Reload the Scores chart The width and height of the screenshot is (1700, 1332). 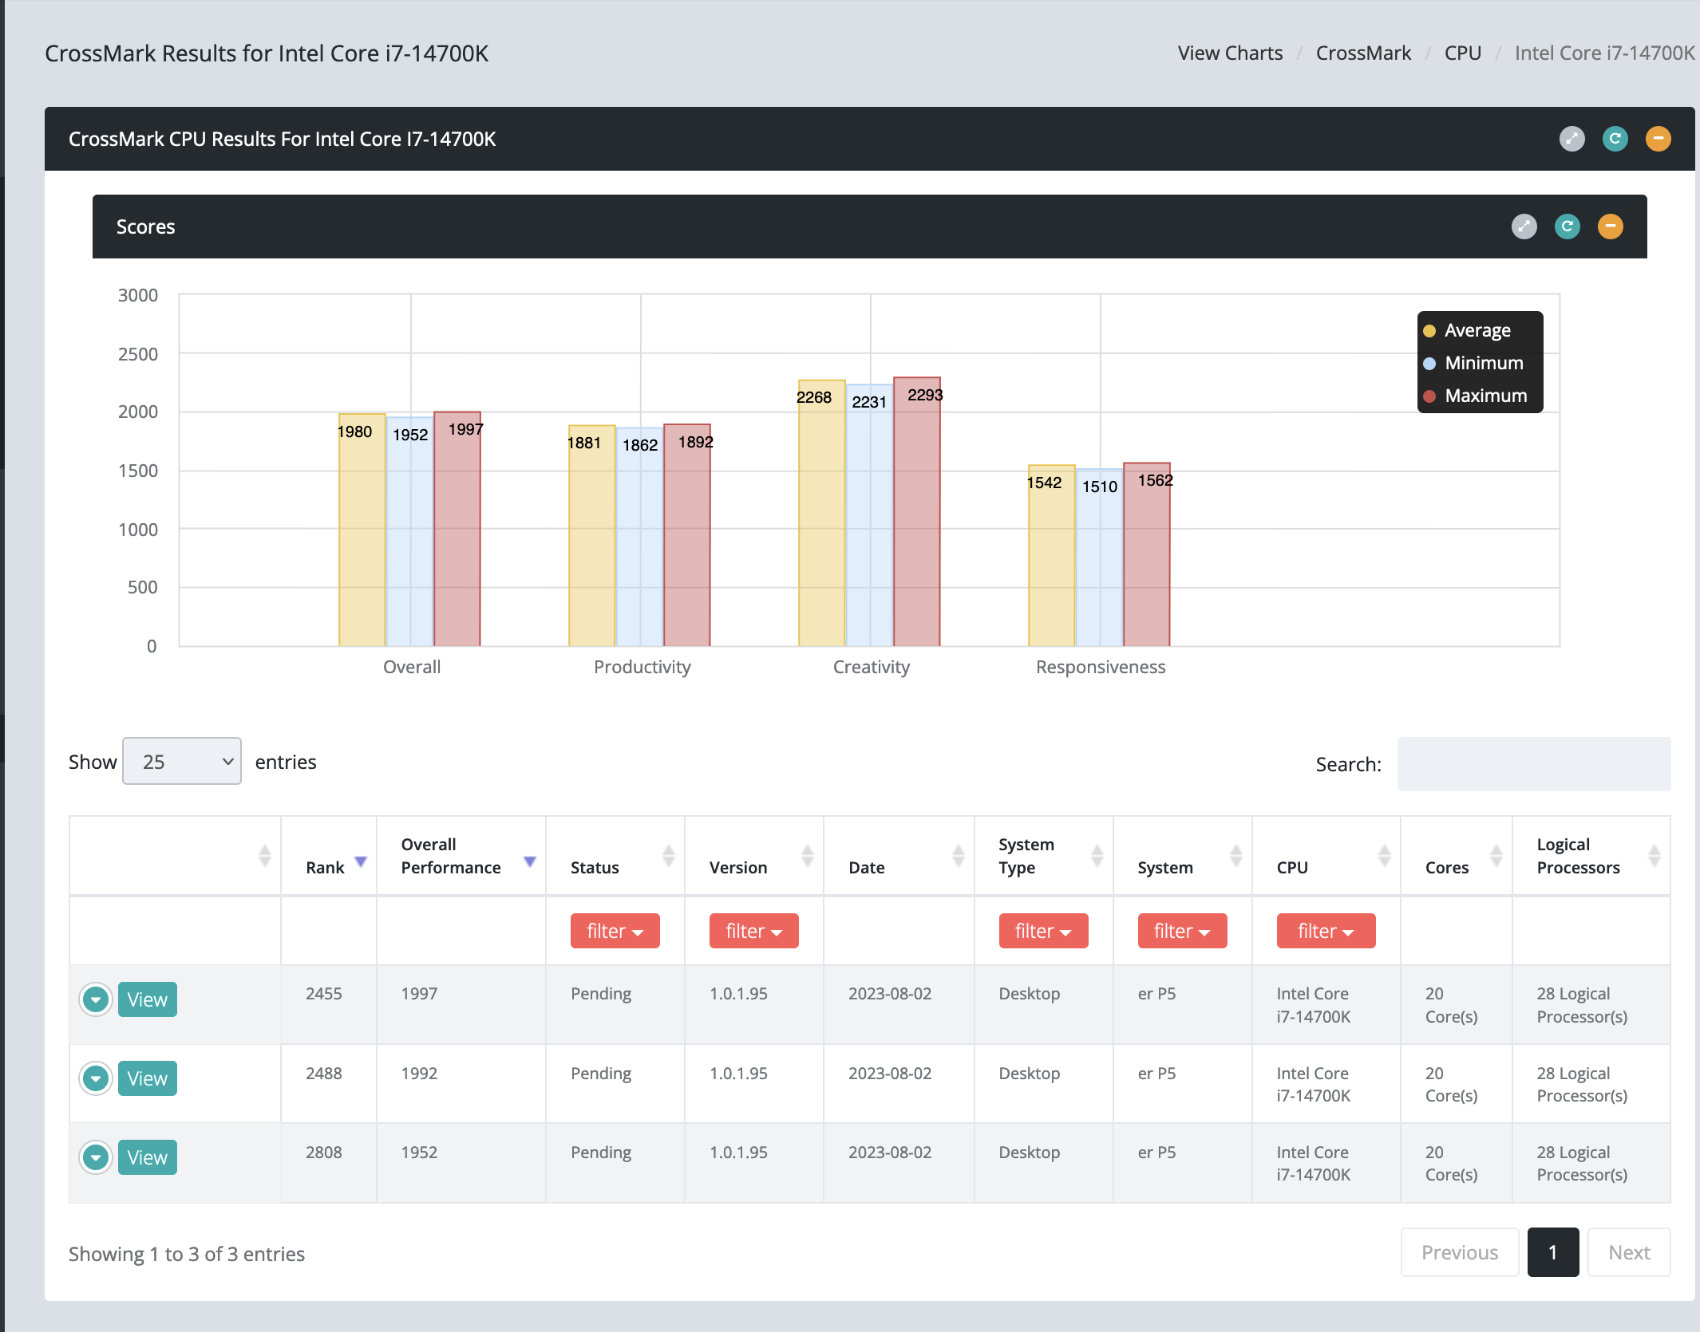pos(1567,227)
